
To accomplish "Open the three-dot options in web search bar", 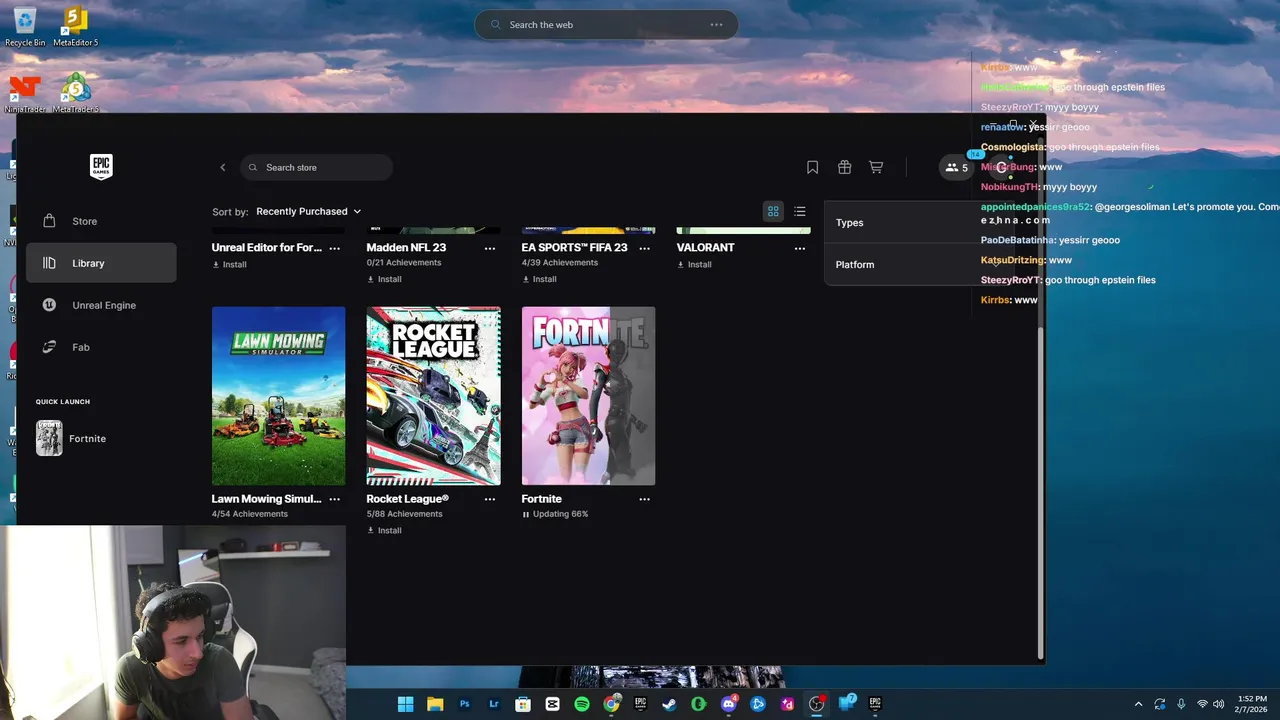I will 716,25.
